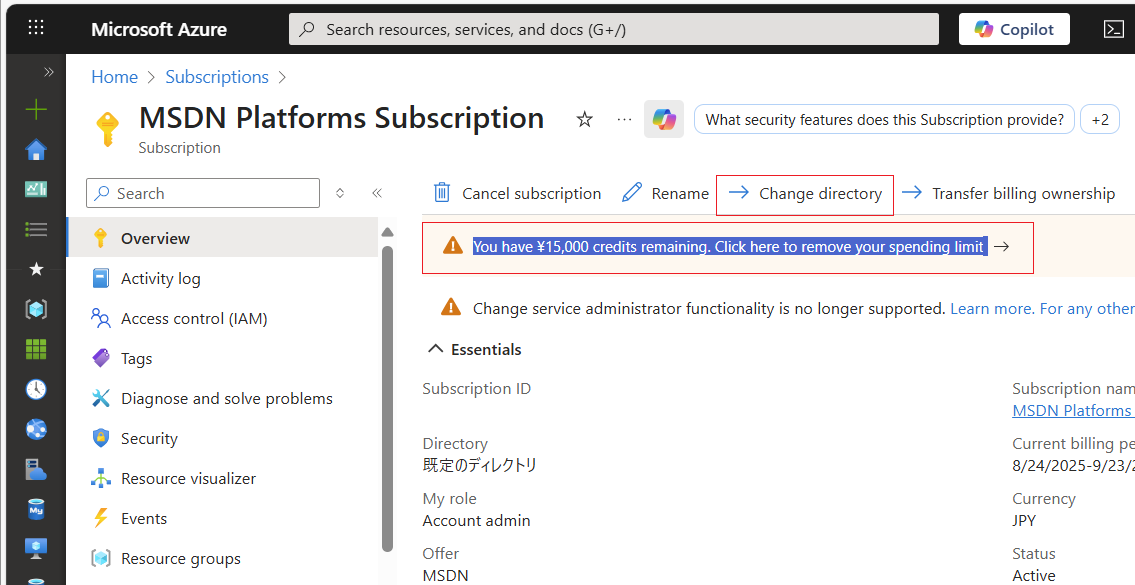Click the arrow after credits remaining message
Image resolution: width=1135 pixels, height=585 pixels.
point(1001,247)
